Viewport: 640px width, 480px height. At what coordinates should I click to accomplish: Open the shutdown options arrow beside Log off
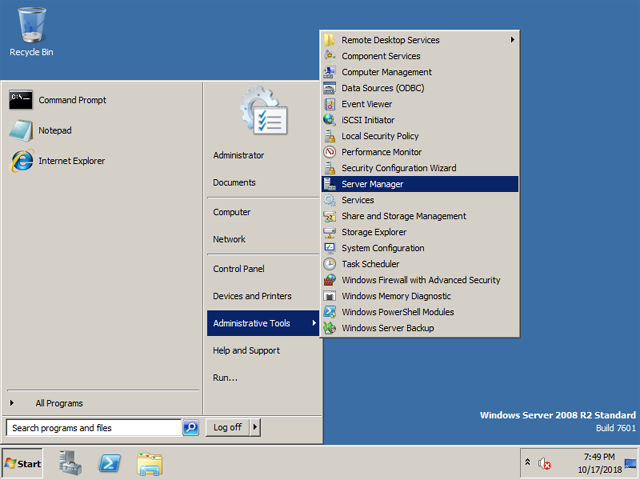pos(255,427)
